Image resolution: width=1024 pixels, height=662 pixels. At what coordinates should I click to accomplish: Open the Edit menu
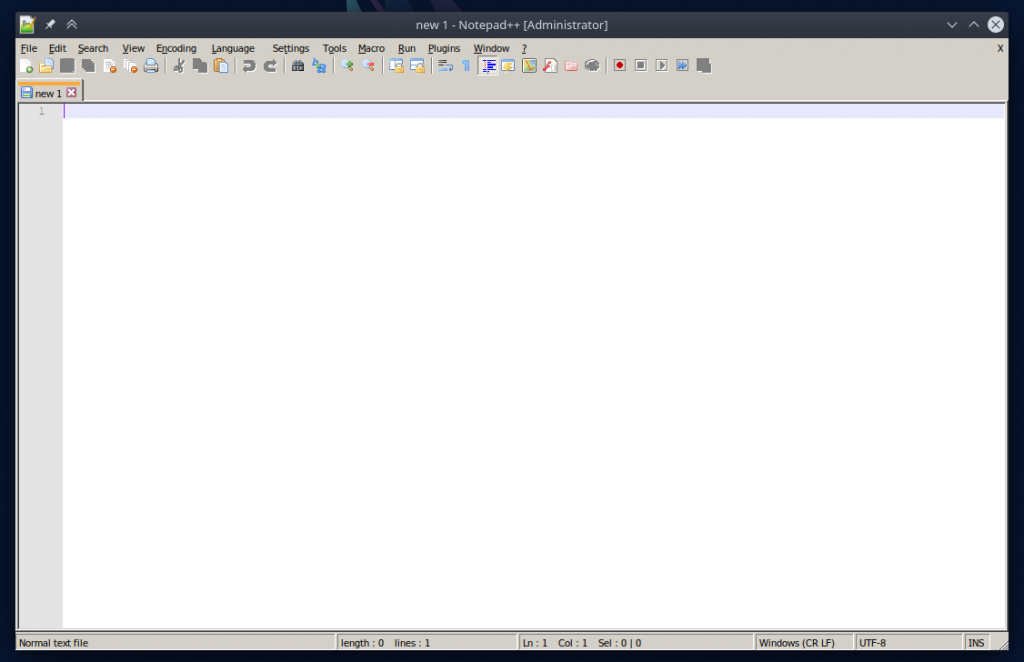57,48
